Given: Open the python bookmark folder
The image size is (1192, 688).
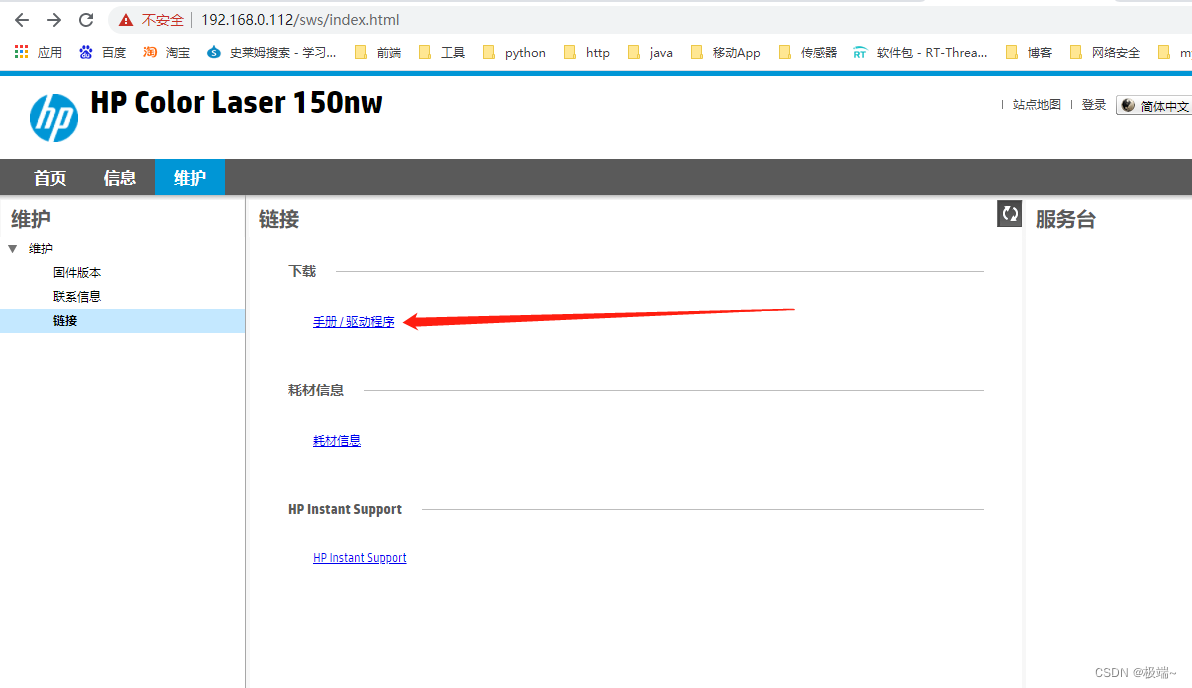Looking at the screenshot, I should coord(514,52).
